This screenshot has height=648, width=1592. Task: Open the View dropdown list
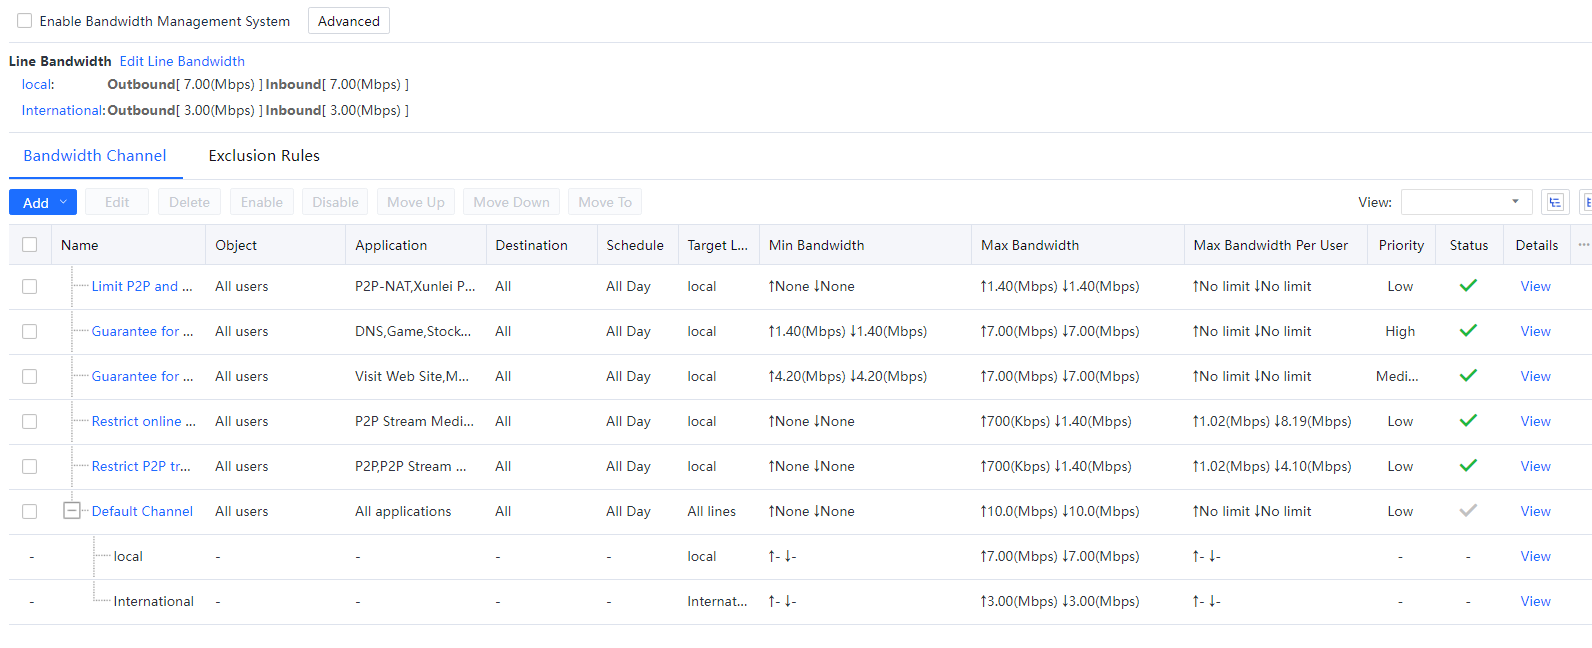pos(1465,202)
